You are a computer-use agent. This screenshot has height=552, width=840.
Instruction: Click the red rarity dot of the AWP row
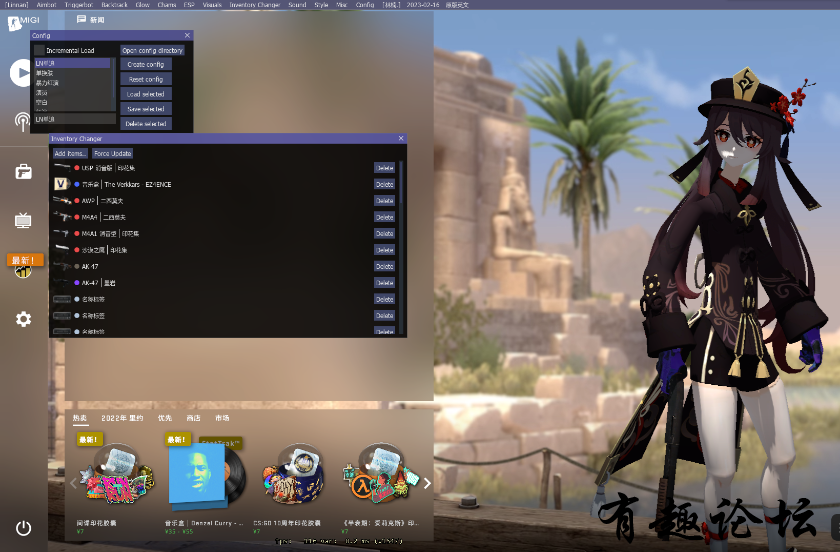click(x=77, y=200)
